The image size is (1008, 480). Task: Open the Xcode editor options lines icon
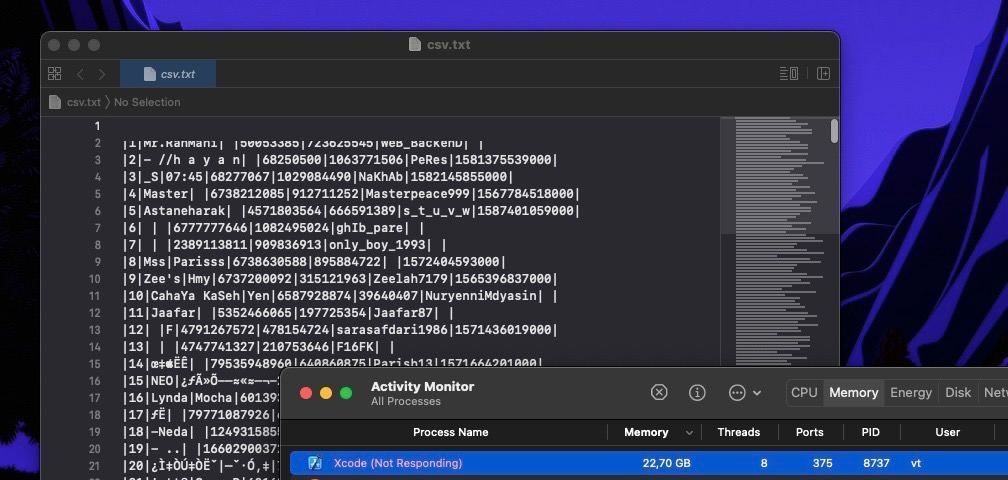coord(789,74)
